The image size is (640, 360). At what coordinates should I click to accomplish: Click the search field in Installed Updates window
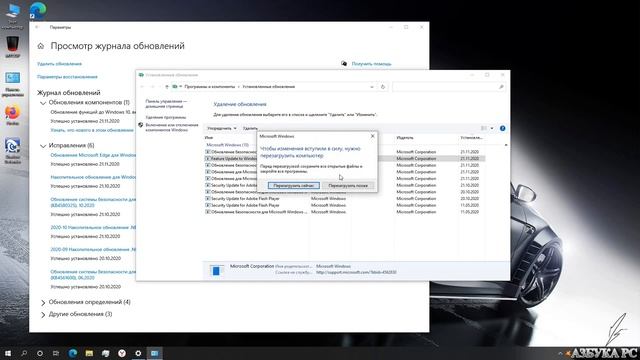pyautogui.click(x=449, y=87)
